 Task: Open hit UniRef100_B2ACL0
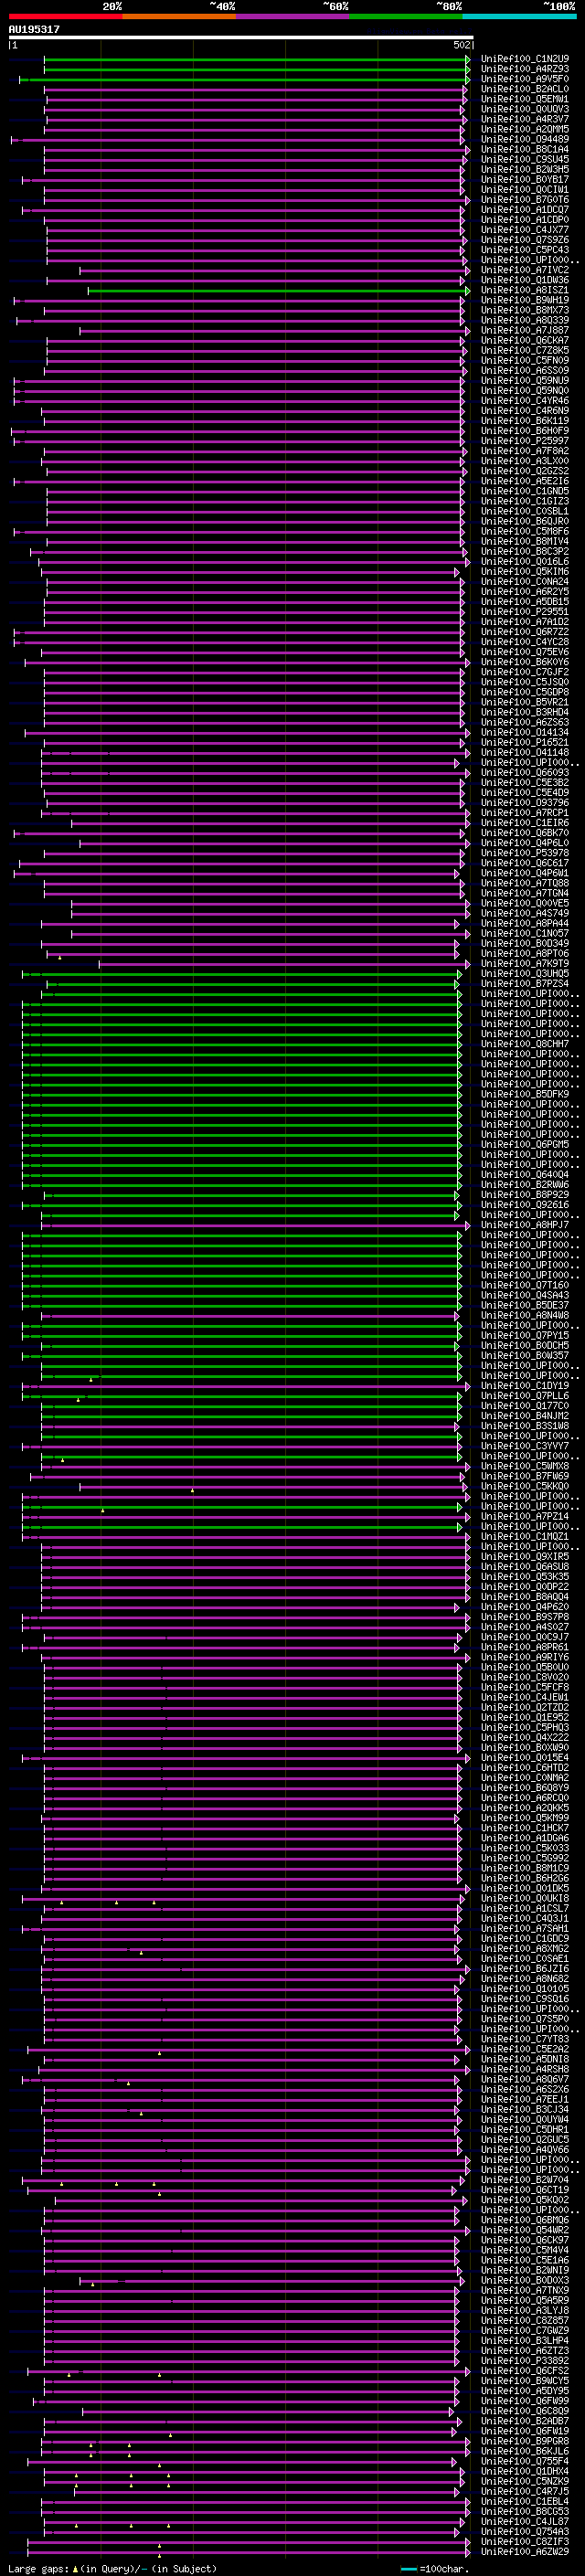pos(525,89)
